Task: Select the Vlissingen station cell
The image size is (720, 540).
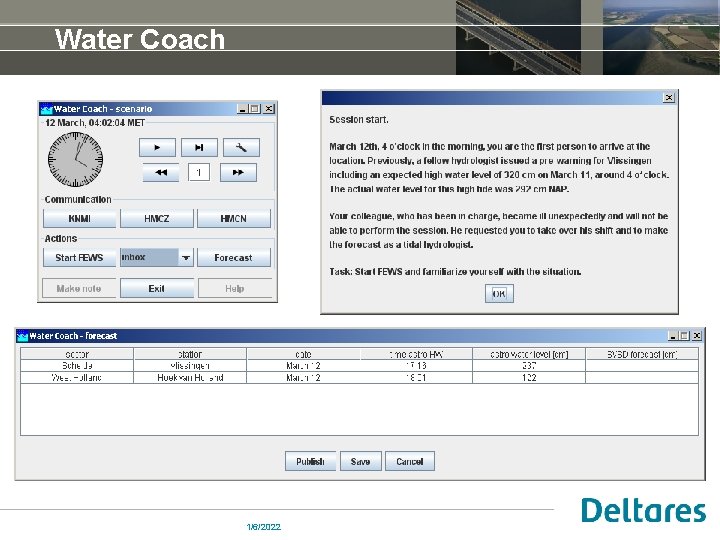Action: tap(190, 366)
